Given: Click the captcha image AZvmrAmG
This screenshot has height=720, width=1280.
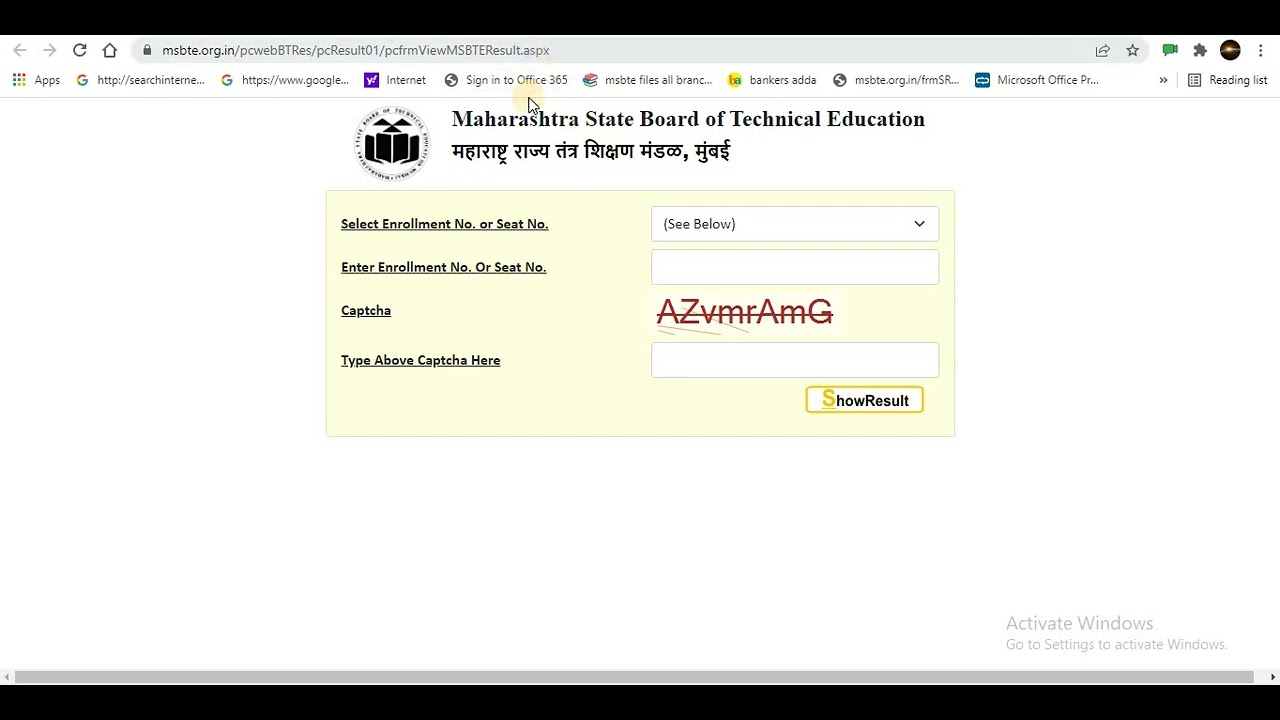Looking at the screenshot, I should pyautogui.click(x=744, y=313).
